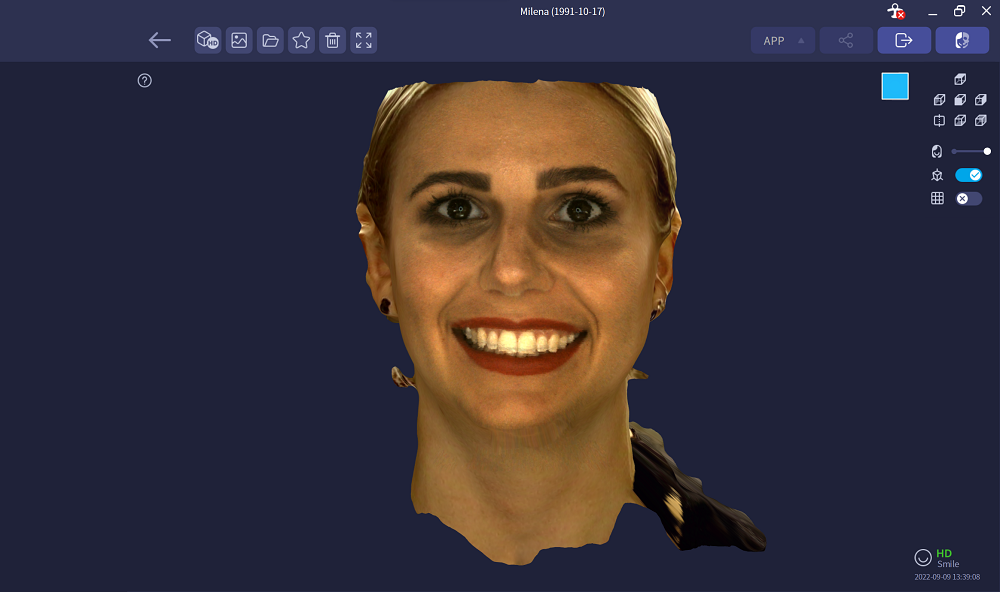Screen dimensions: 1000x592
Task: Adjust the face transparency slider handle
Action: tap(987, 151)
